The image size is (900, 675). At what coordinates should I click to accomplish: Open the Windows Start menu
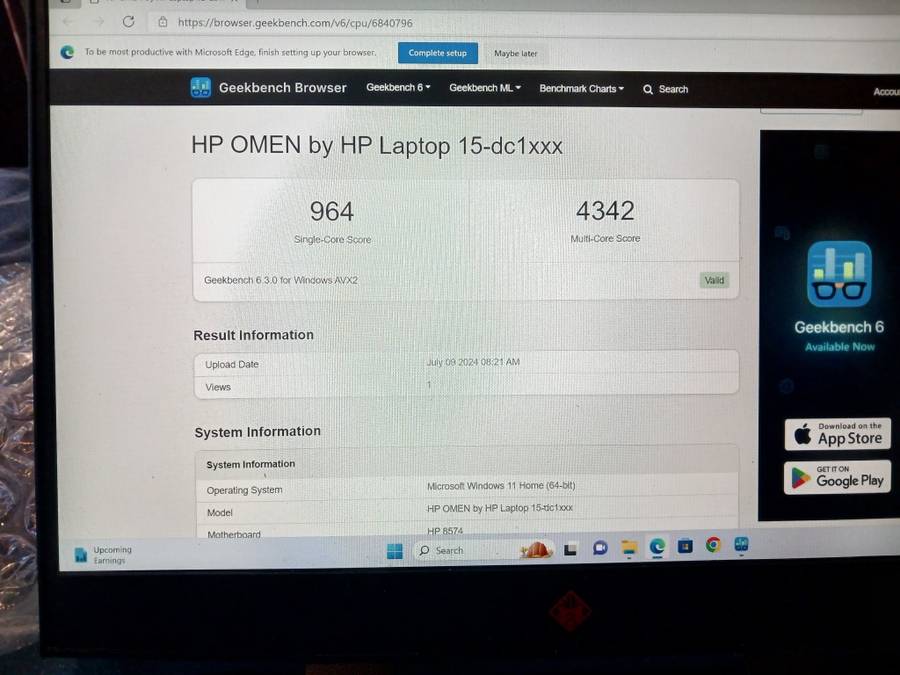(395, 550)
